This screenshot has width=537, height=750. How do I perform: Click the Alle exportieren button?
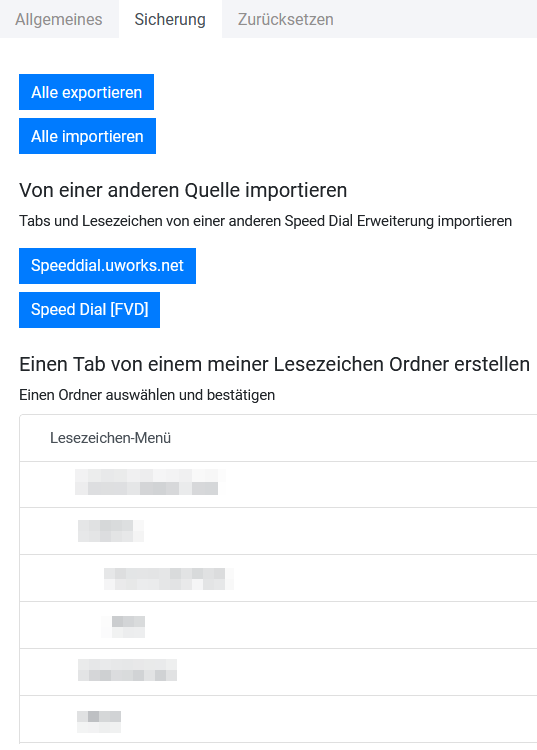click(x=87, y=92)
